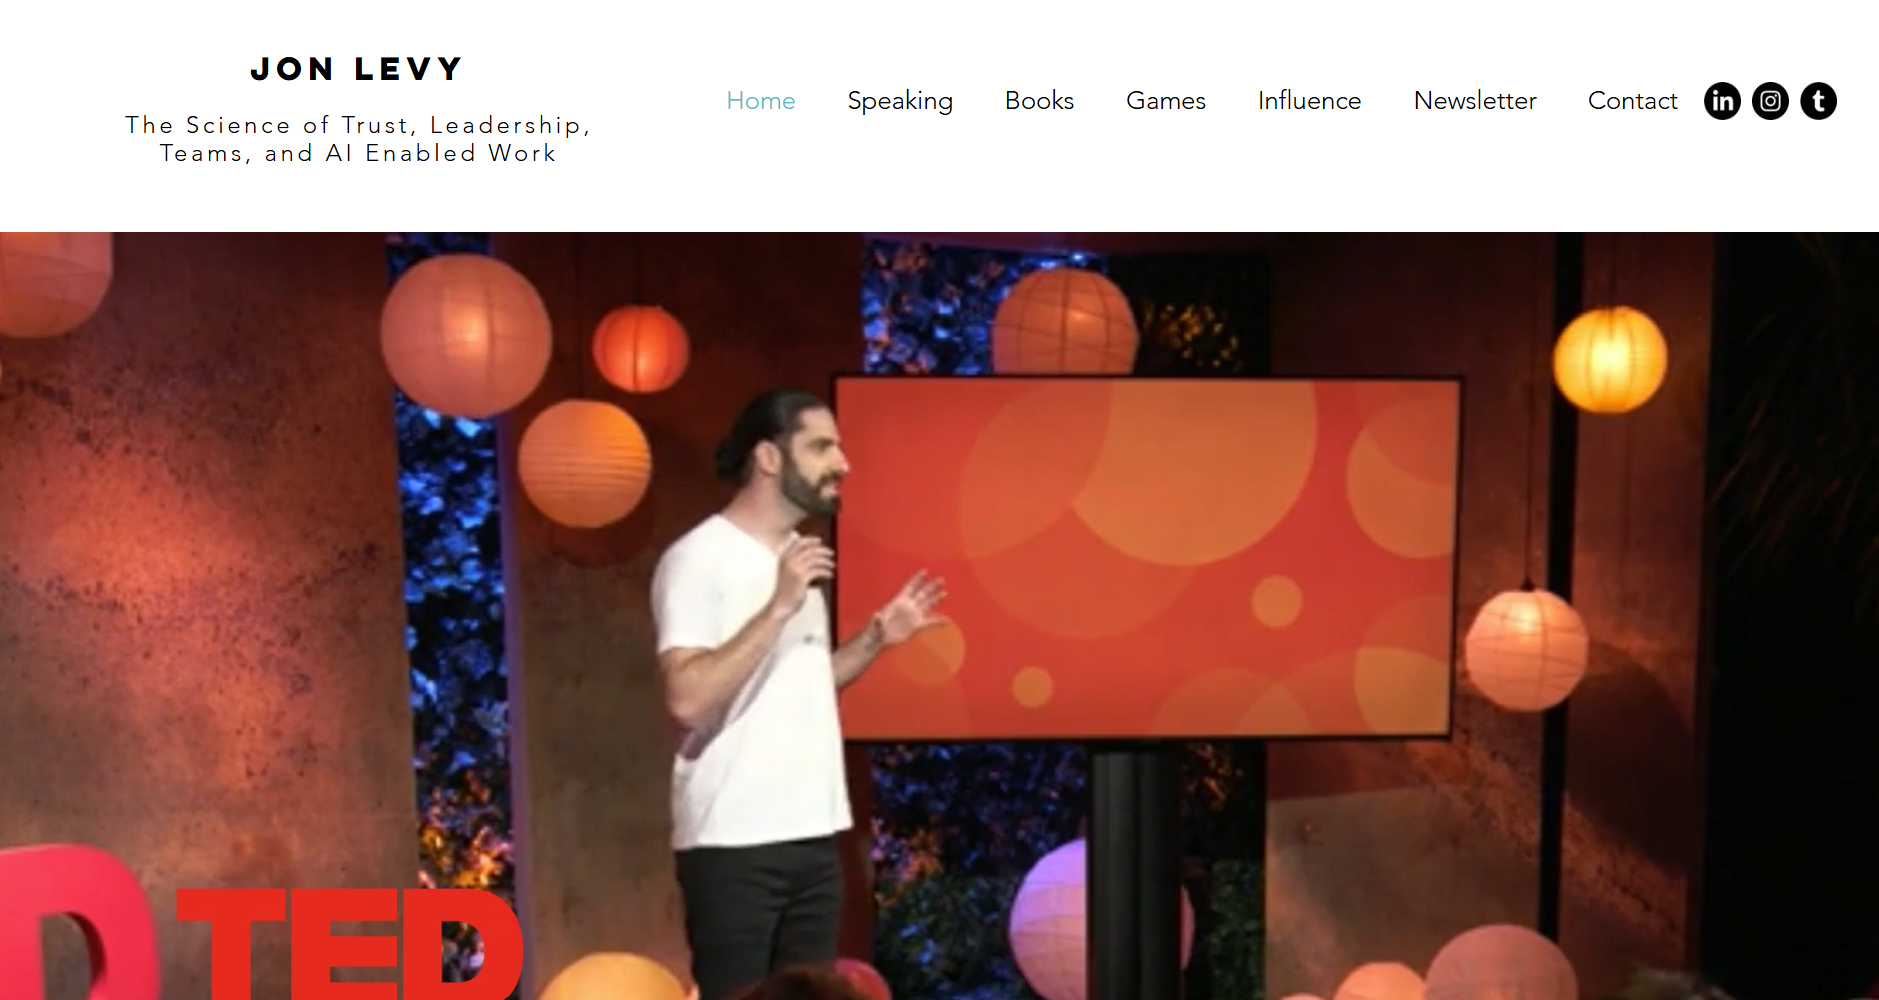Open the Instagram social icon
This screenshot has height=1000, width=1879.
[x=1770, y=101]
